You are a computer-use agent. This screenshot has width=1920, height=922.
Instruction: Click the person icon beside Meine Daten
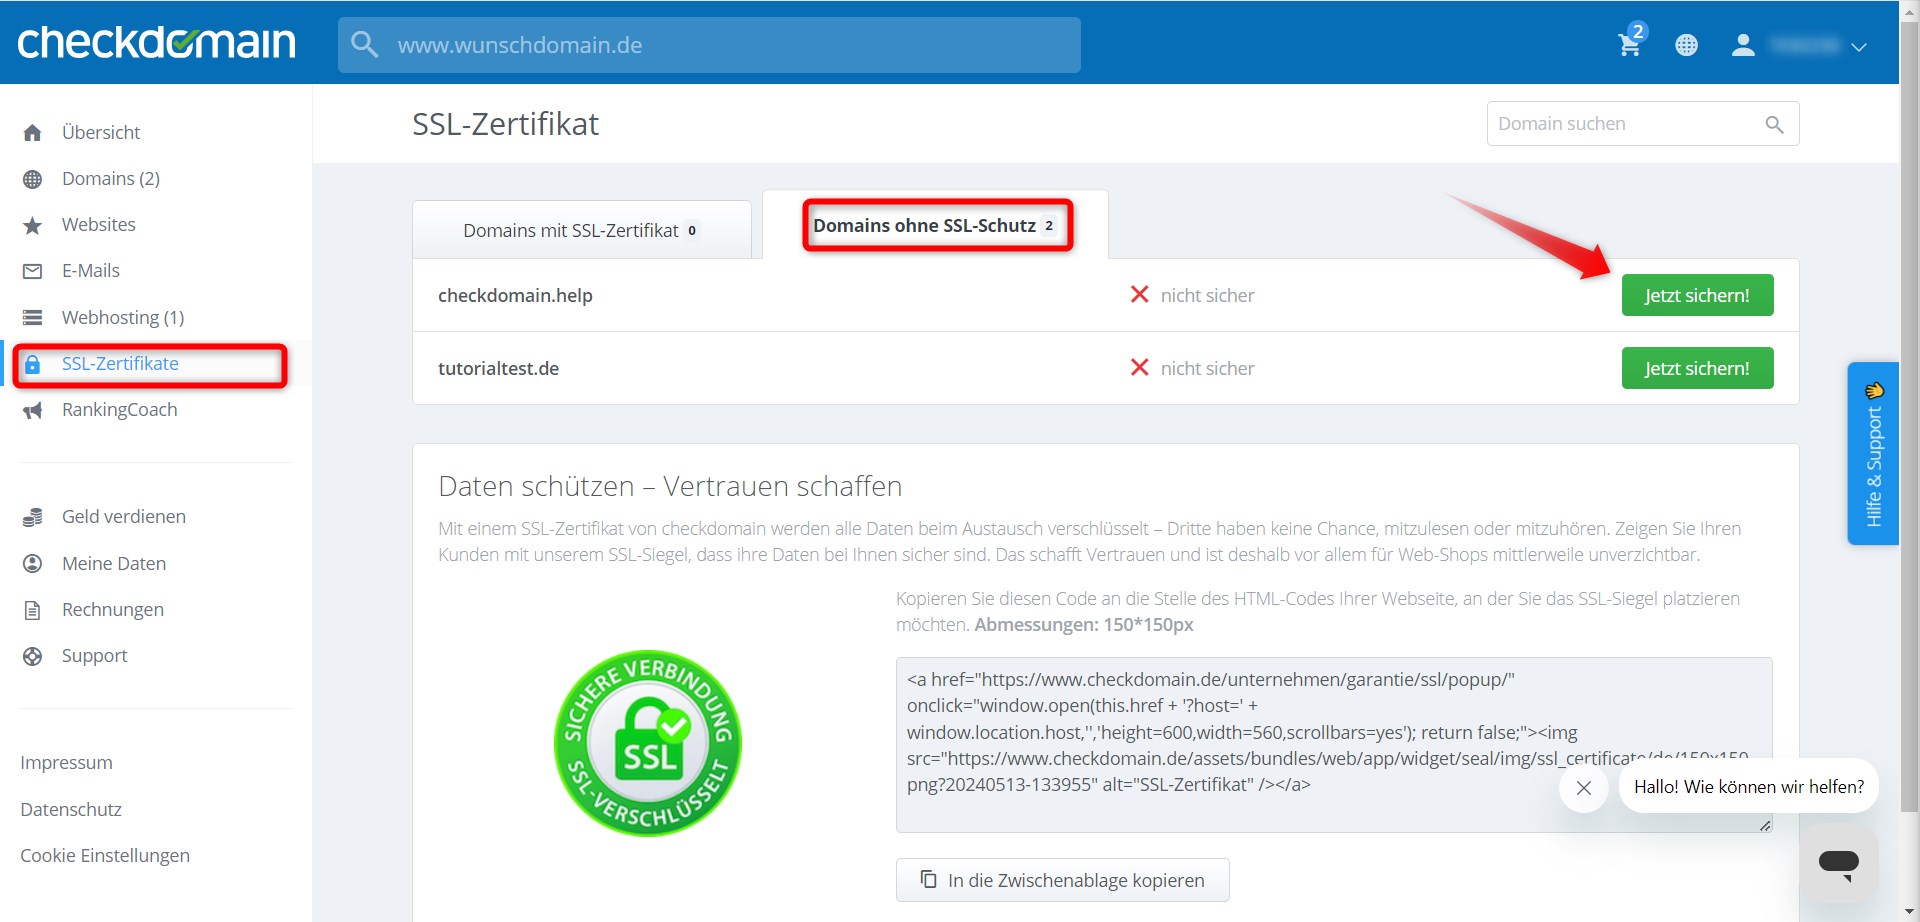[x=33, y=564]
